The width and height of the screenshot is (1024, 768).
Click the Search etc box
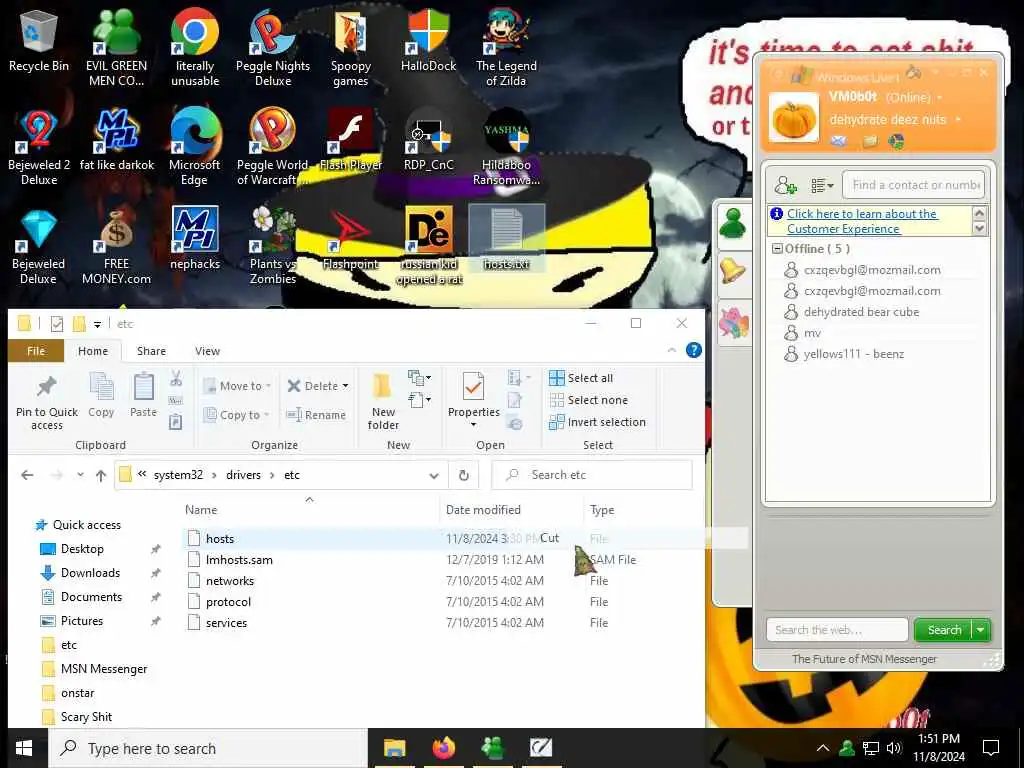(592, 475)
